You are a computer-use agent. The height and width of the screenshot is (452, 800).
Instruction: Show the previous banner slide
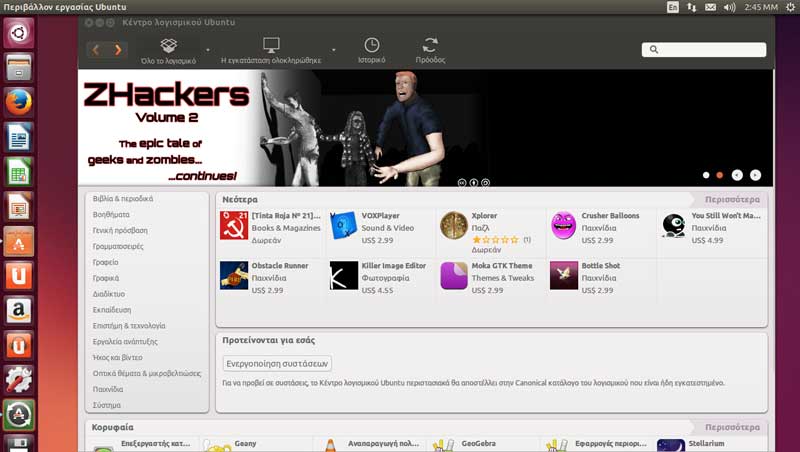[737, 175]
